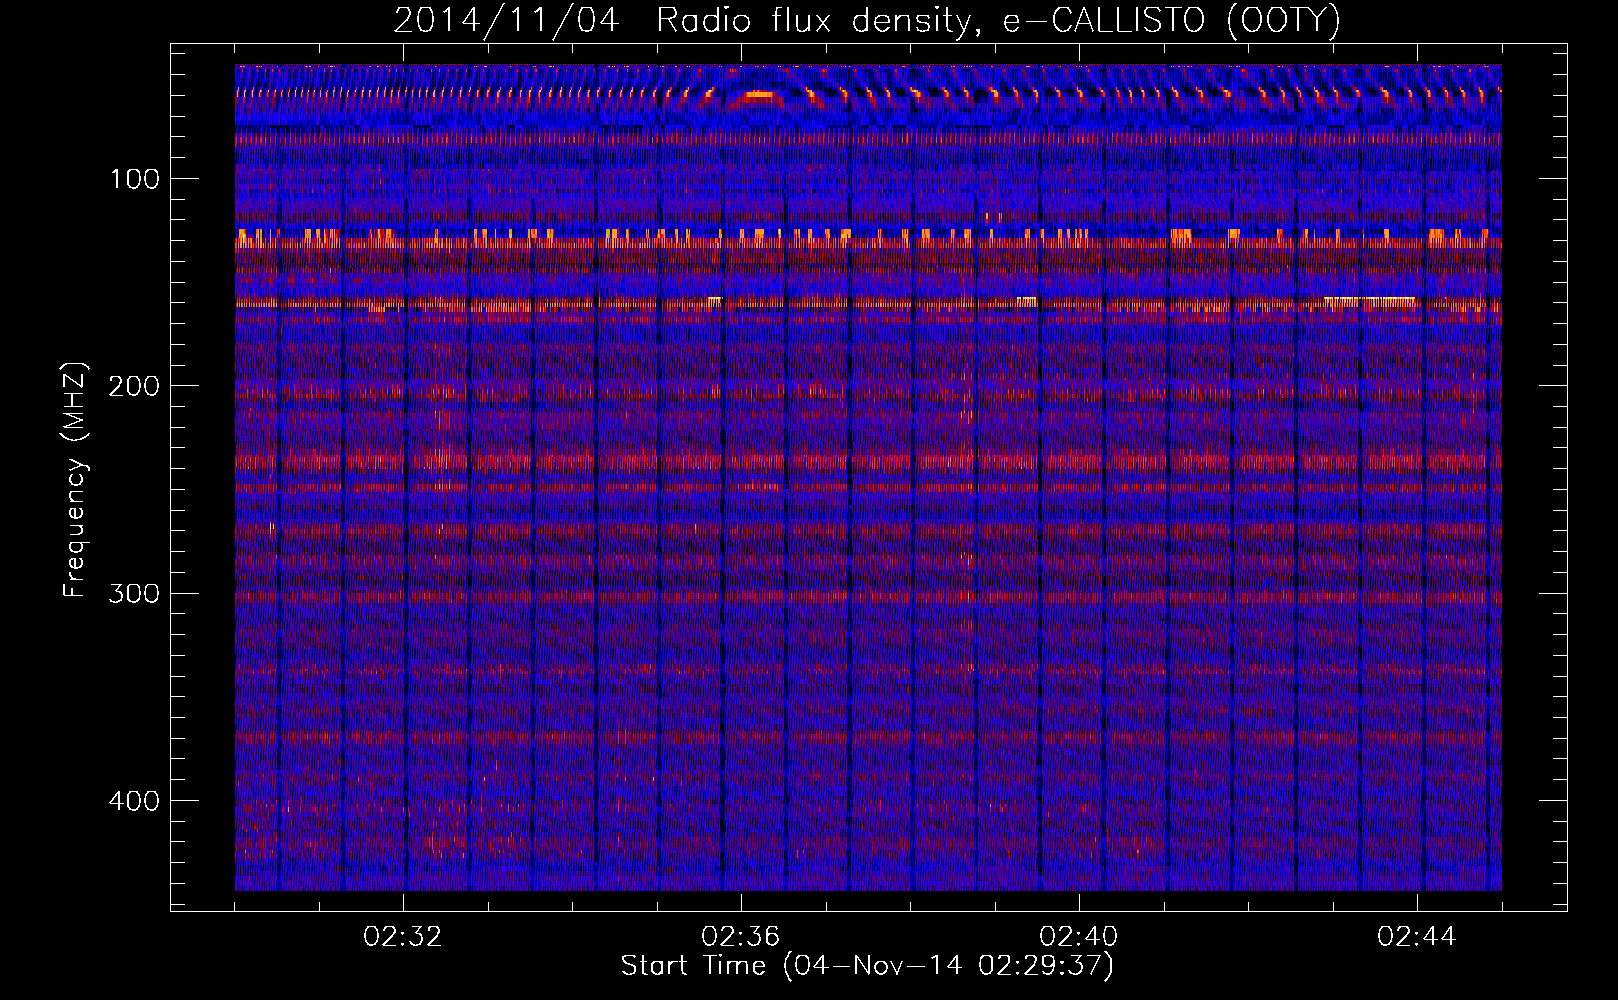Click the 100 frequency tick label
The width and height of the screenshot is (1618, 1000).
[x=135, y=179]
